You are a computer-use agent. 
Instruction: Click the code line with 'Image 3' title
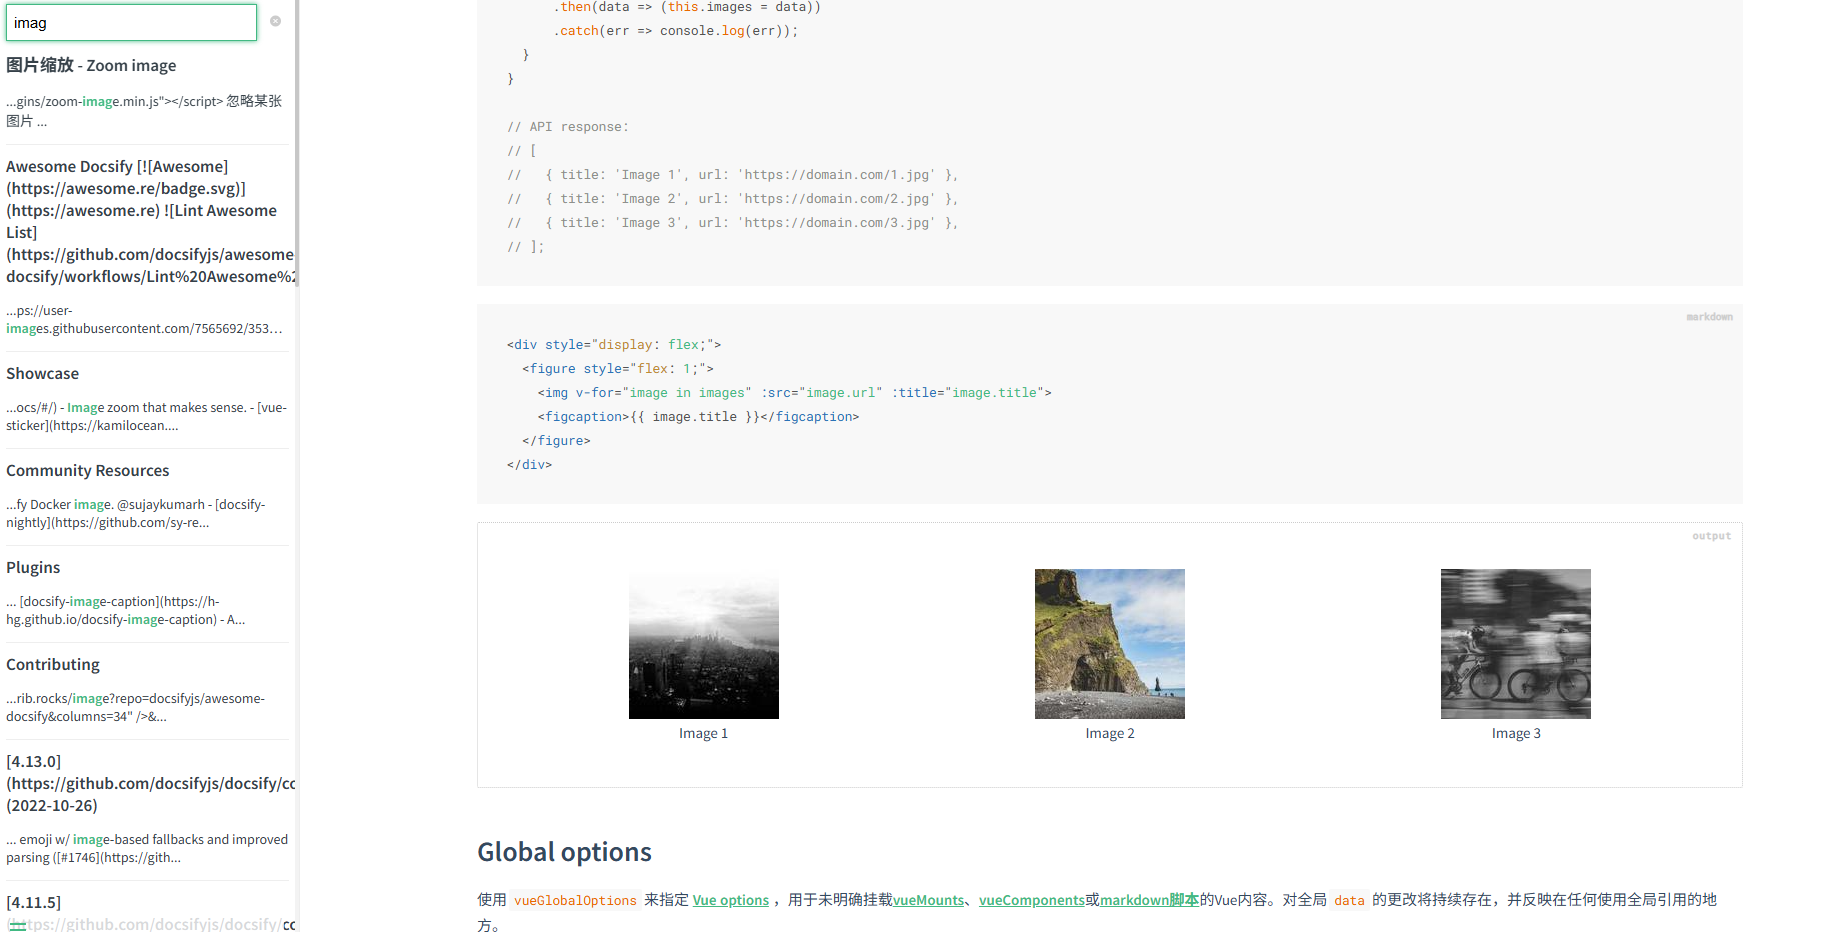(733, 223)
